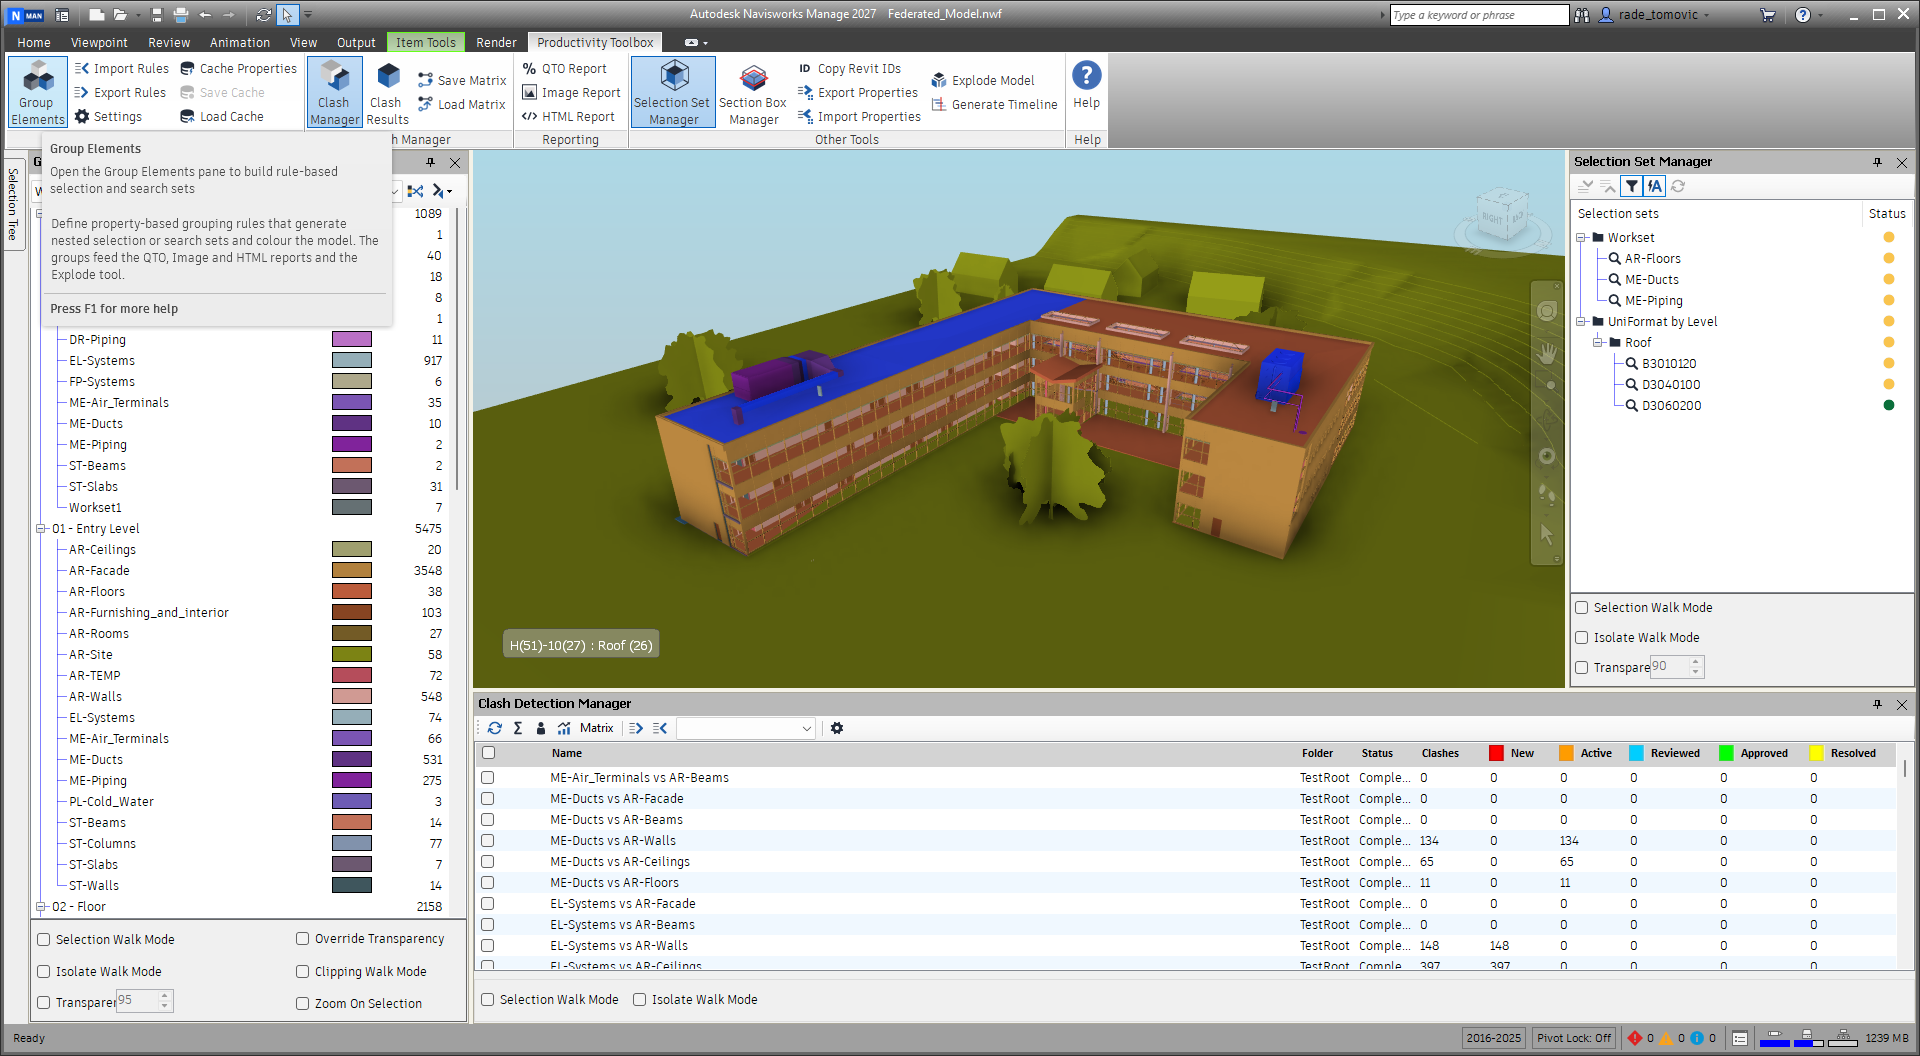Click Export Rules in the ribbon
This screenshot has width=1920, height=1056.
click(121, 93)
